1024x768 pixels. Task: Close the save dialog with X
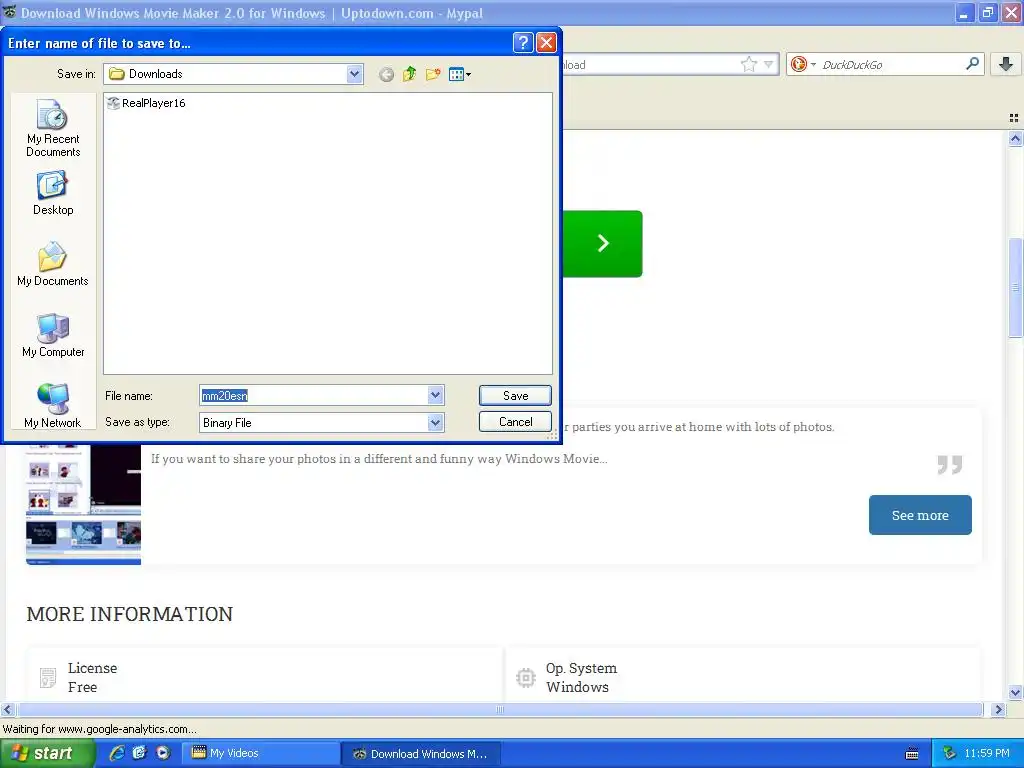pos(546,43)
